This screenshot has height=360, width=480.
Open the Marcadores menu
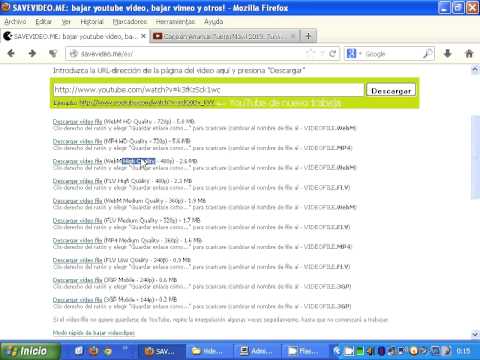coord(130,22)
